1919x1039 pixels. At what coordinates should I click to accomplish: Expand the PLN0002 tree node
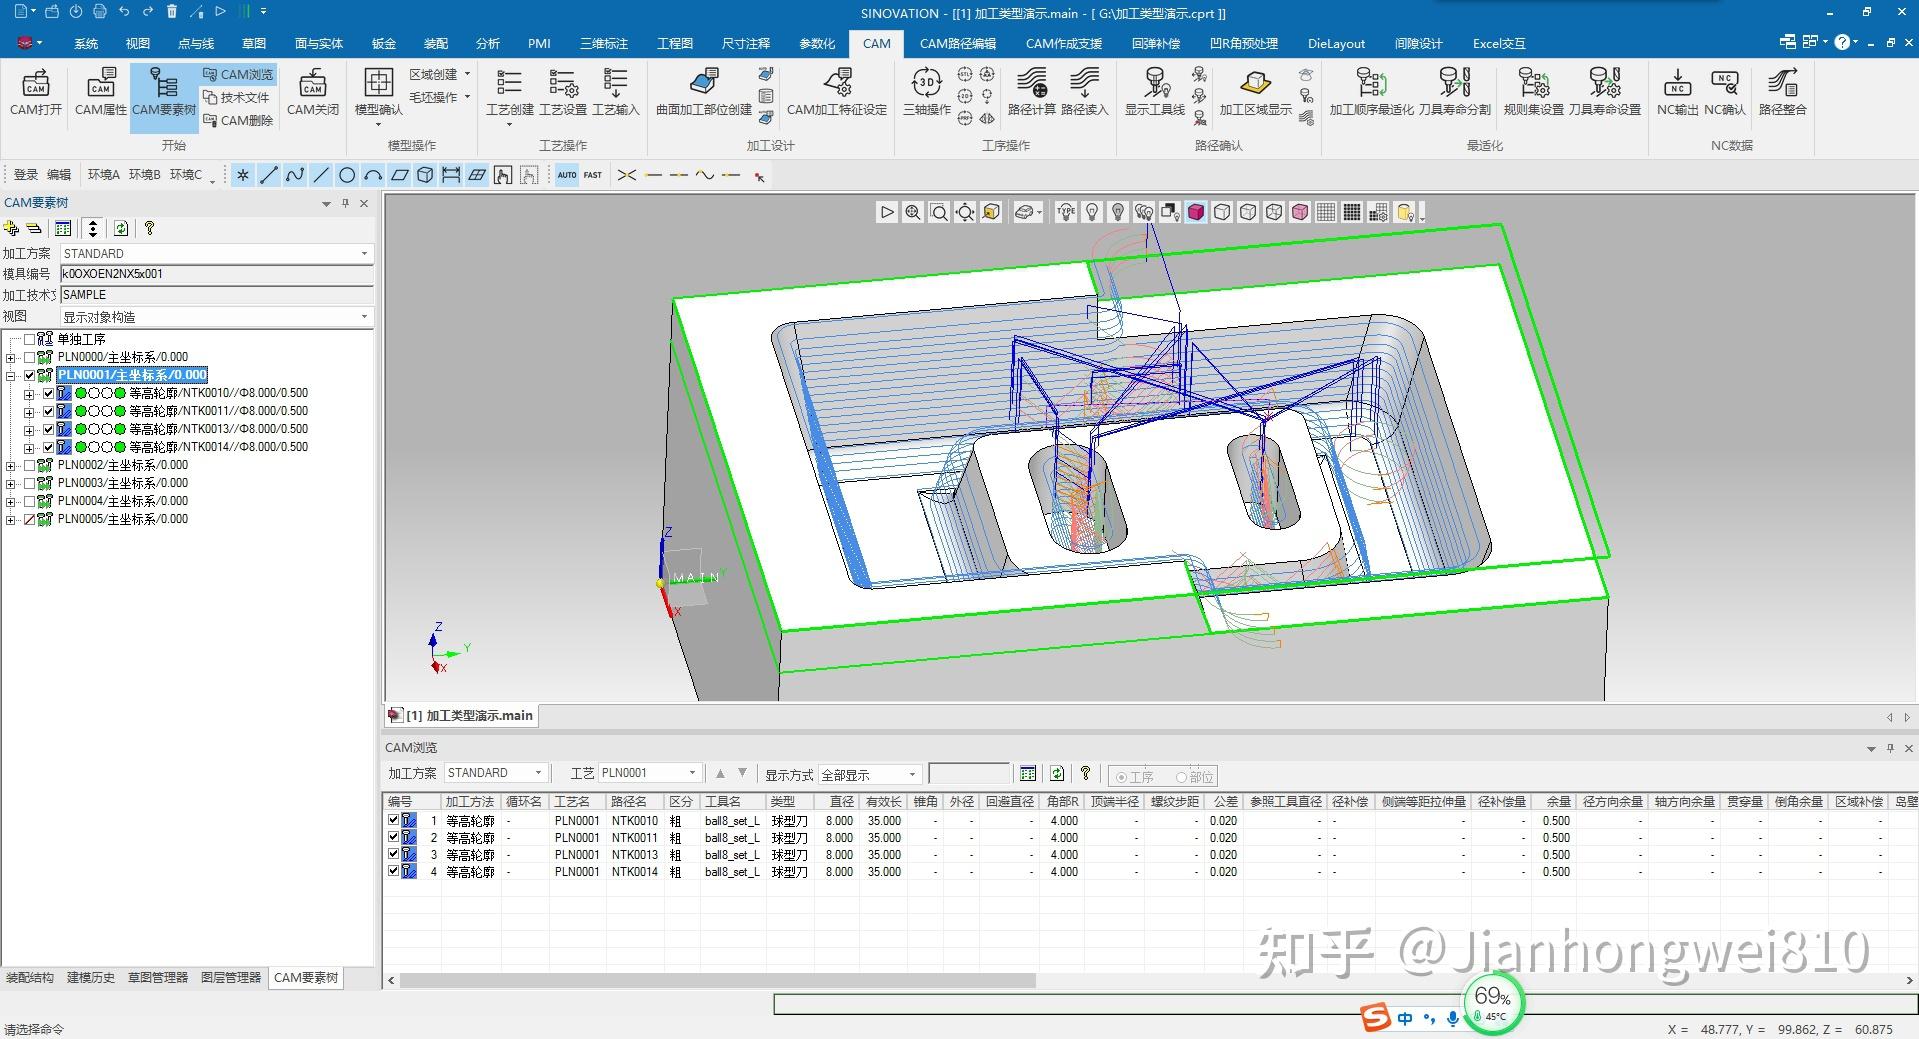11,466
